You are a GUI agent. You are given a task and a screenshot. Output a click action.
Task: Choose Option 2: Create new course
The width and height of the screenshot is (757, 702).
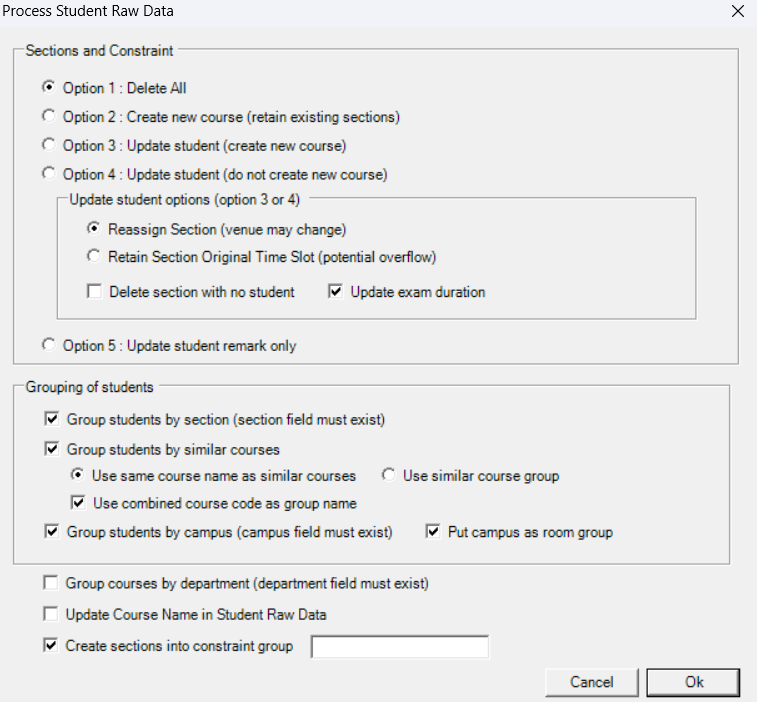pyautogui.click(x=49, y=117)
